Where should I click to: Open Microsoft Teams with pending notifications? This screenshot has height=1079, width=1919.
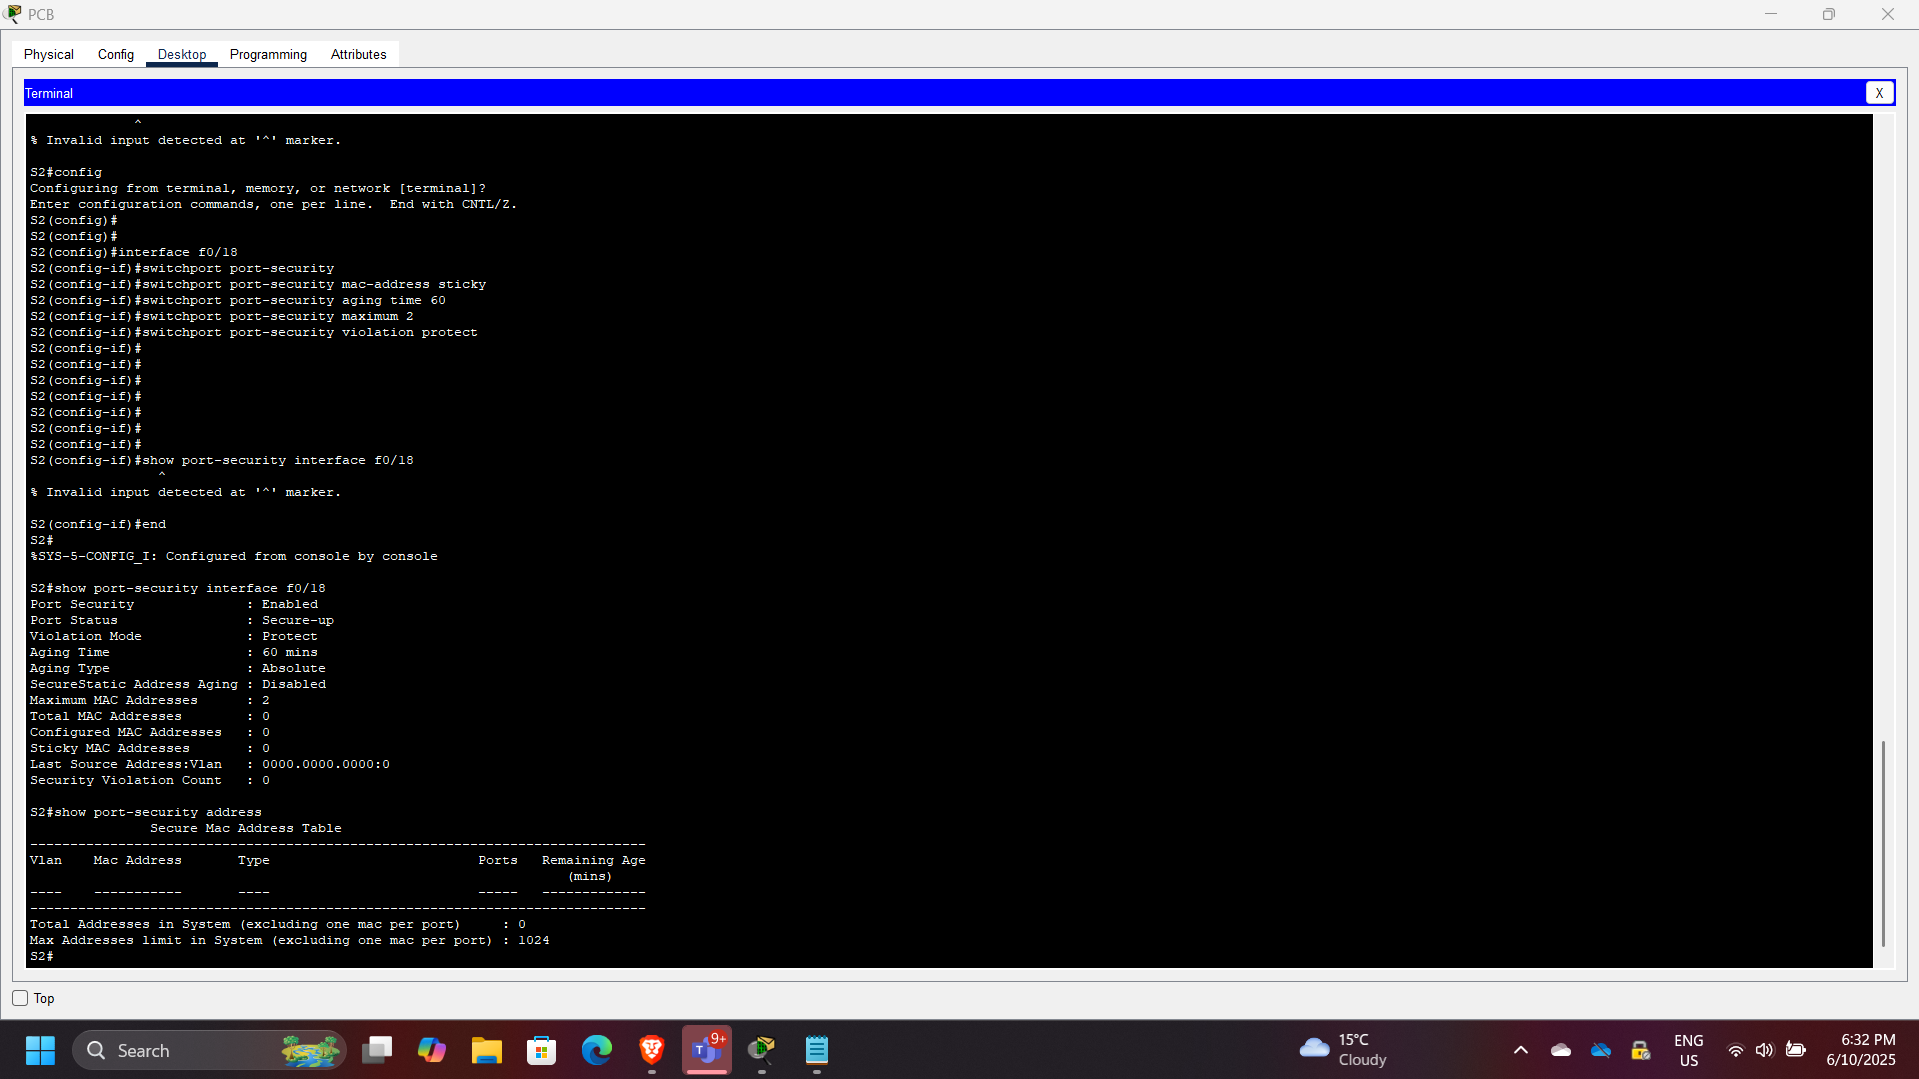707,1050
